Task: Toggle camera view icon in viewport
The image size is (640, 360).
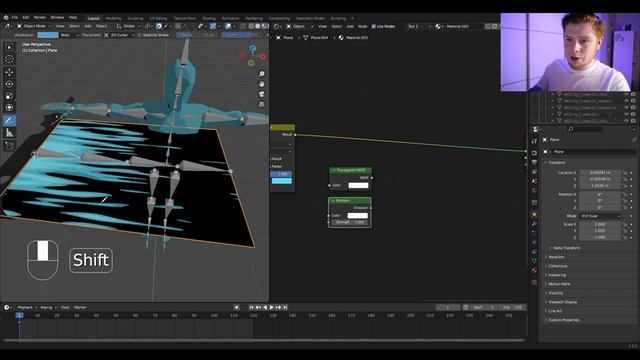Action: [262, 94]
